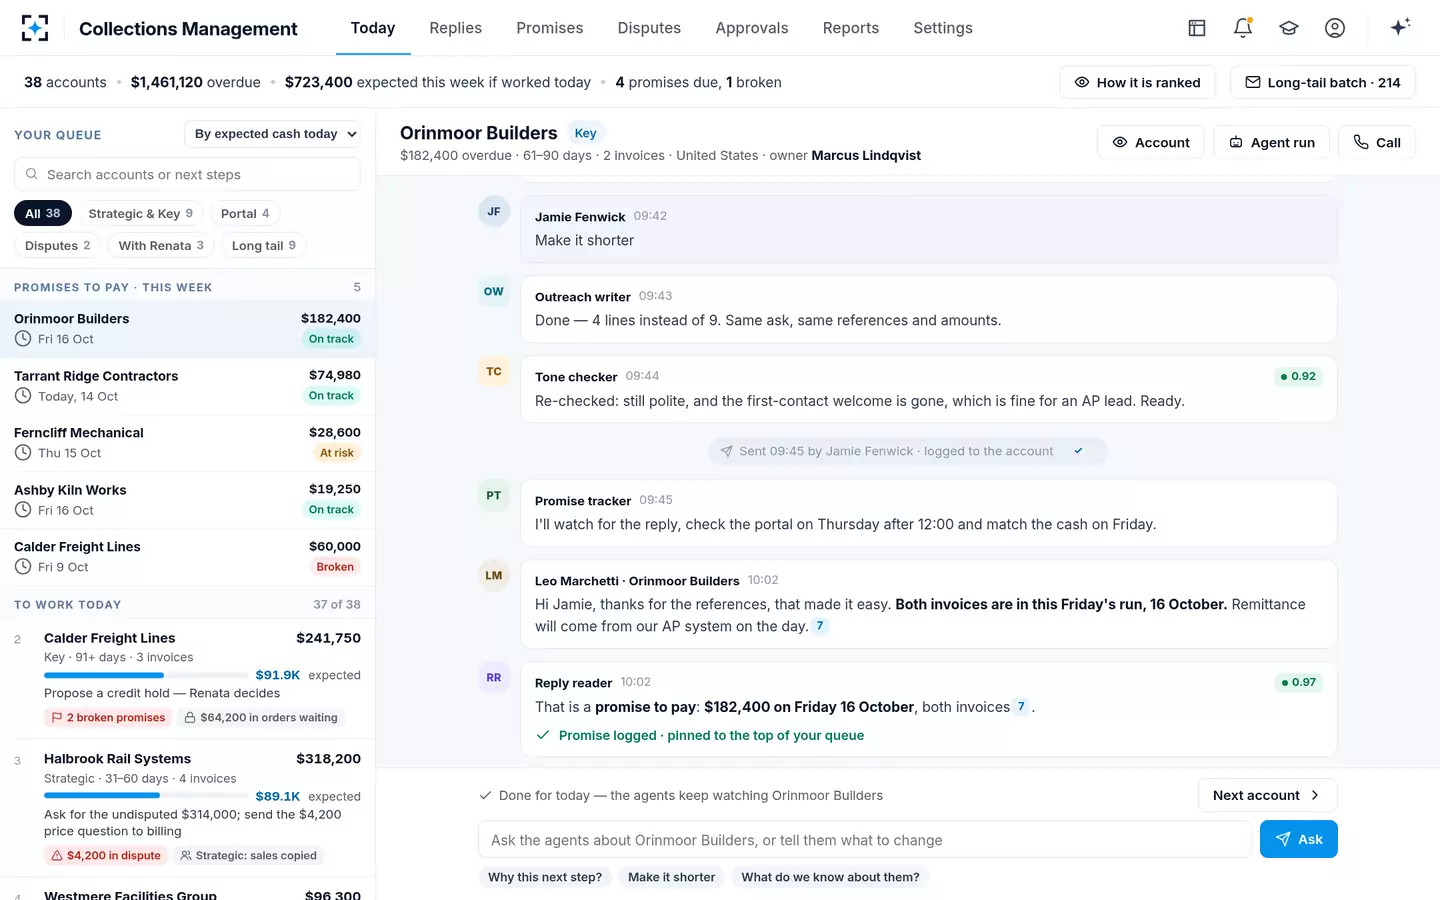Click the LM avatar for Leo Marchetti
The height and width of the screenshot is (900, 1440).
(x=494, y=576)
